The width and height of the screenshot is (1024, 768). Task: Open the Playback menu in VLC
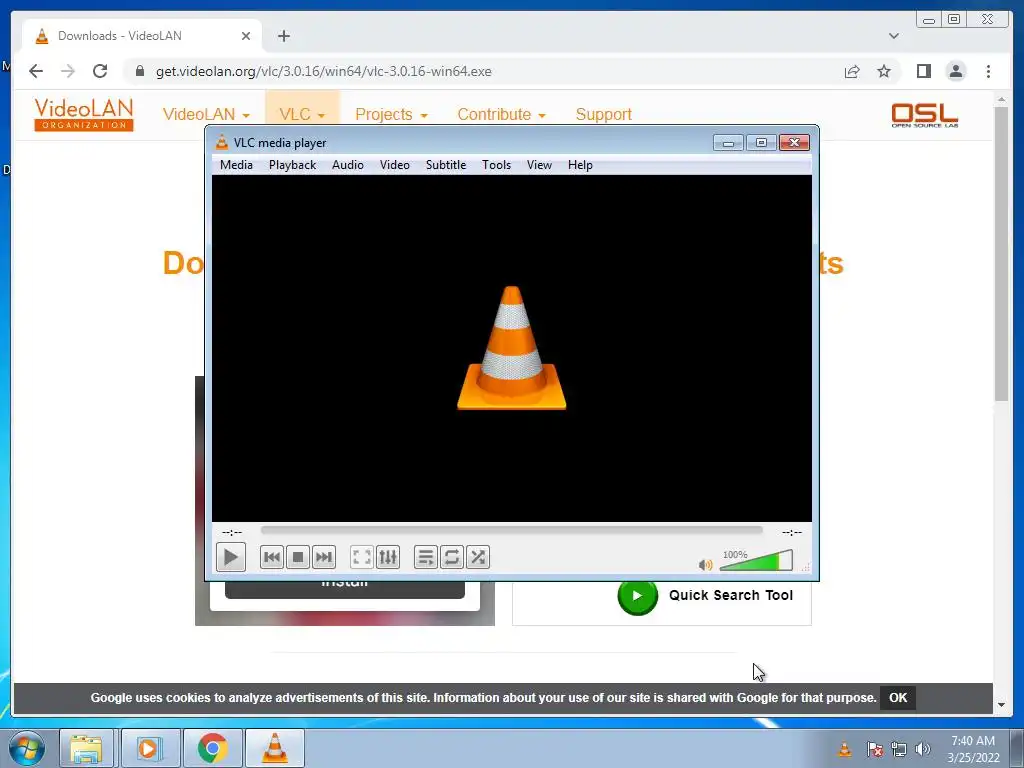tap(293, 165)
